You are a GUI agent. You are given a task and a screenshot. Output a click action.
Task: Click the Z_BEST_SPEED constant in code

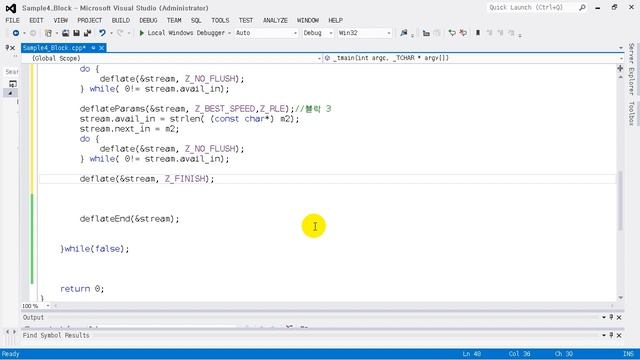pyautogui.click(x=225, y=109)
